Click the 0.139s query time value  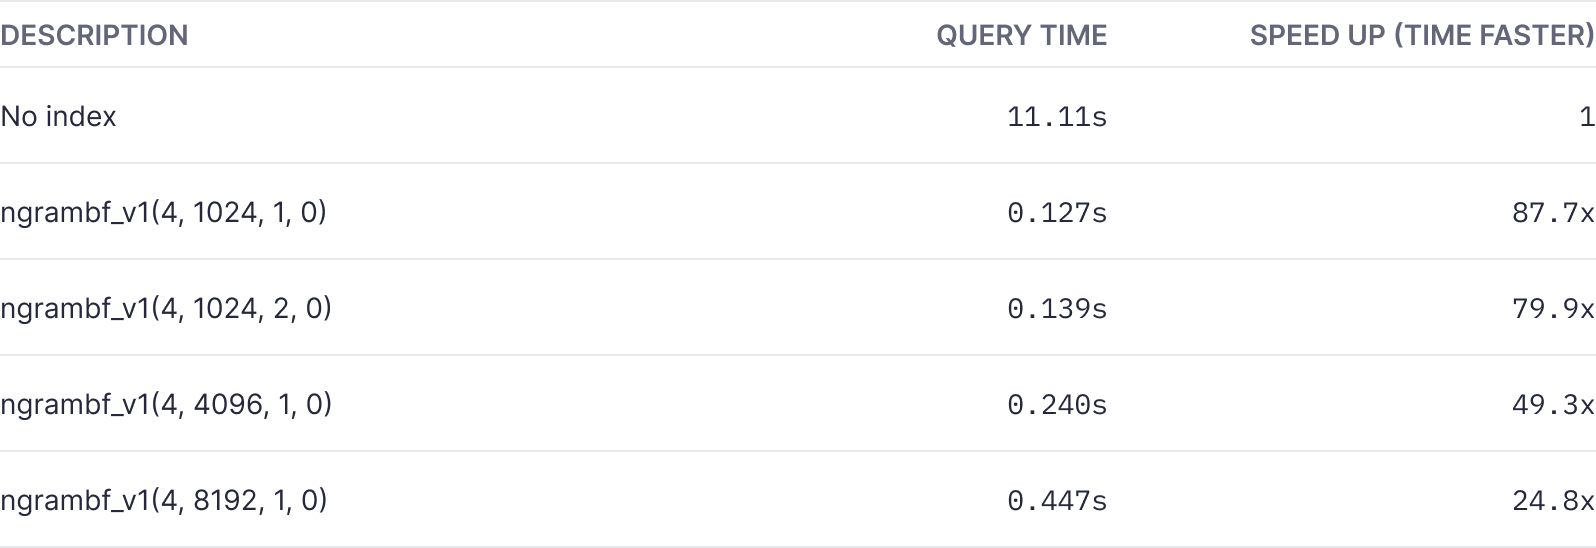click(x=1056, y=309)
